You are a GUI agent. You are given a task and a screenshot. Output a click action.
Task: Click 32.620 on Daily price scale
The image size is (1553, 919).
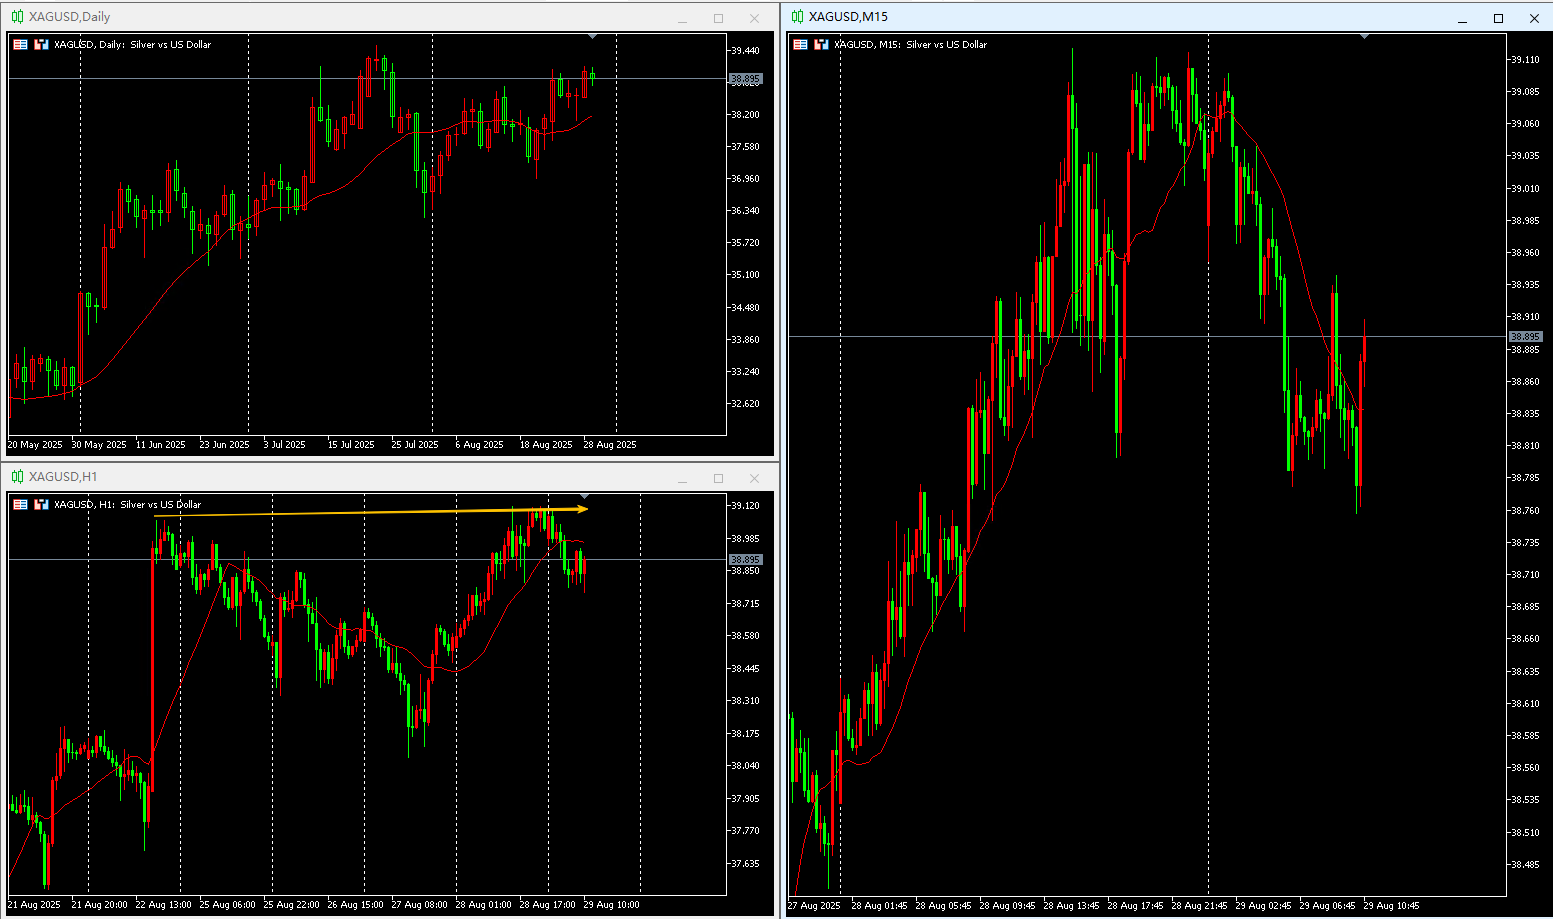745,403
